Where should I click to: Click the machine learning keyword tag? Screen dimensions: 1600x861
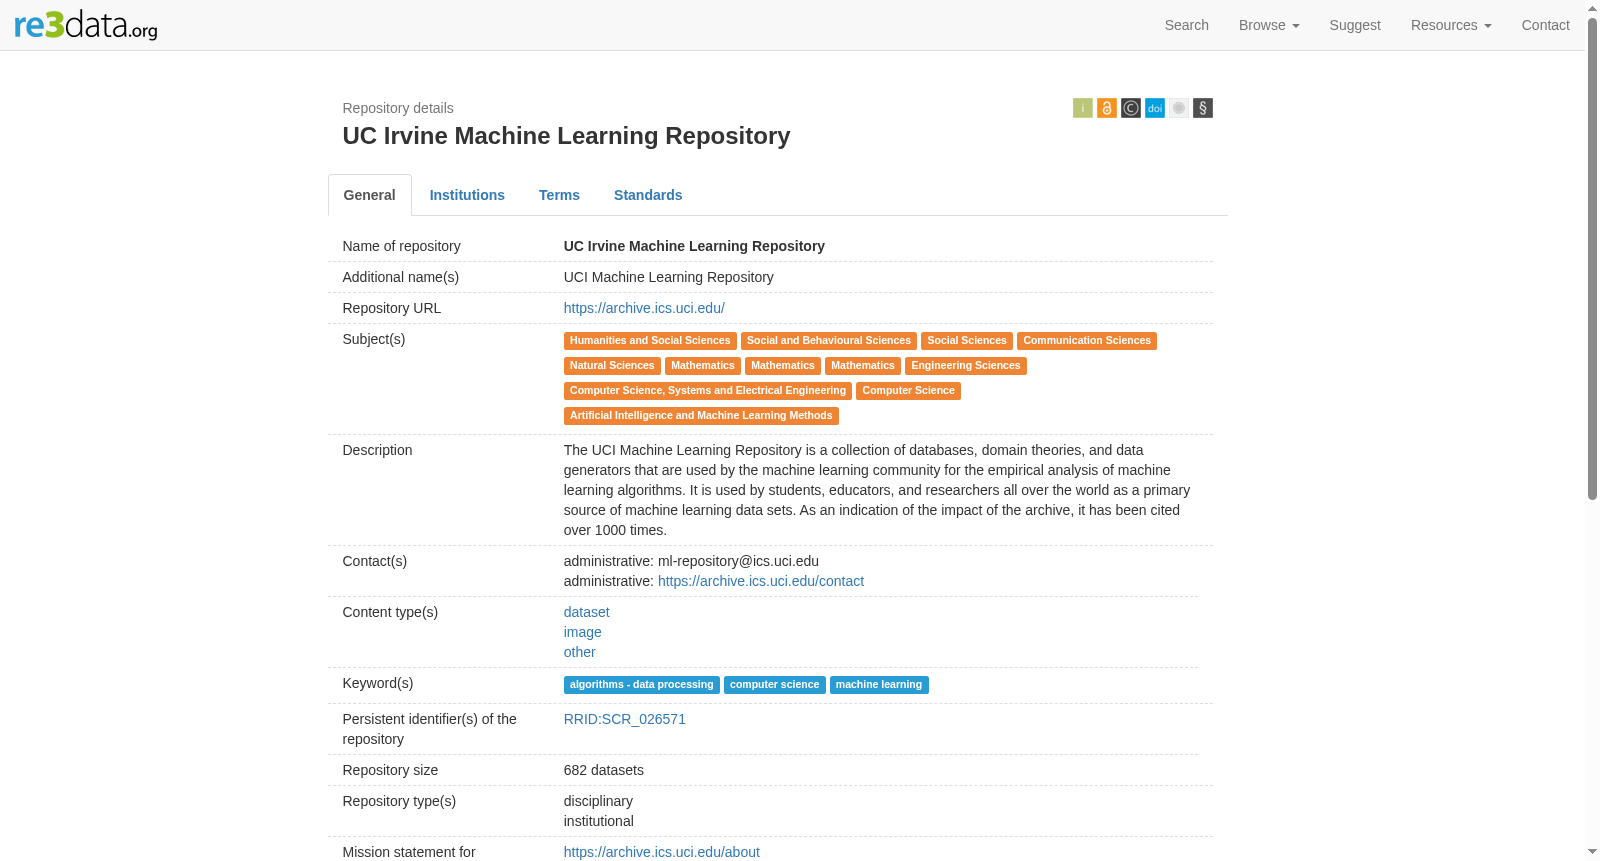(879, 685)
